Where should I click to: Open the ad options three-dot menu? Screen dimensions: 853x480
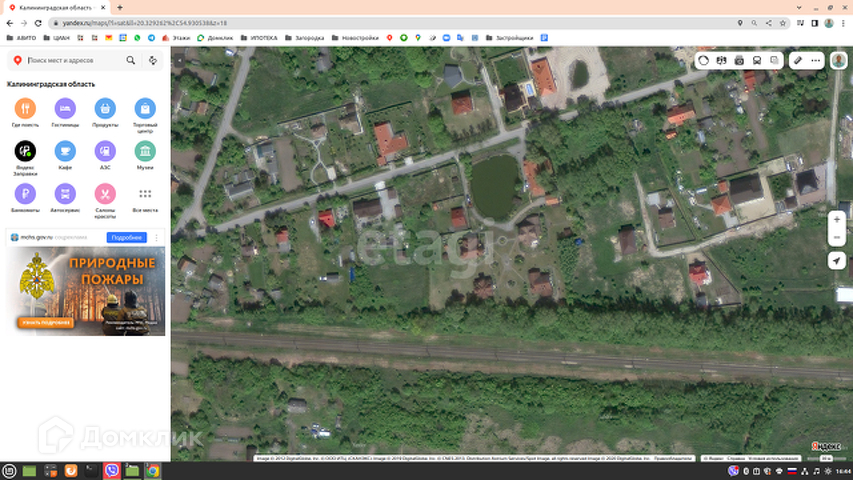[157, 237]
